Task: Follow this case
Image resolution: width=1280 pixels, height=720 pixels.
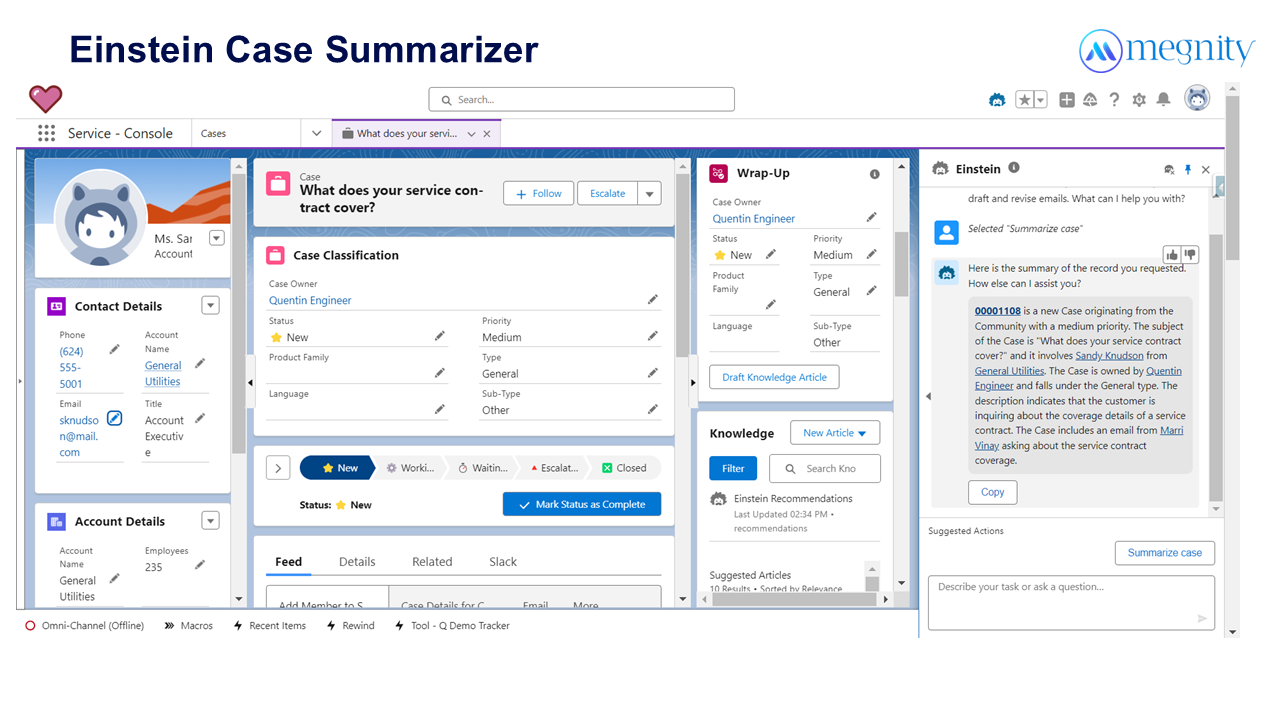Action: (x=539, y=193)
